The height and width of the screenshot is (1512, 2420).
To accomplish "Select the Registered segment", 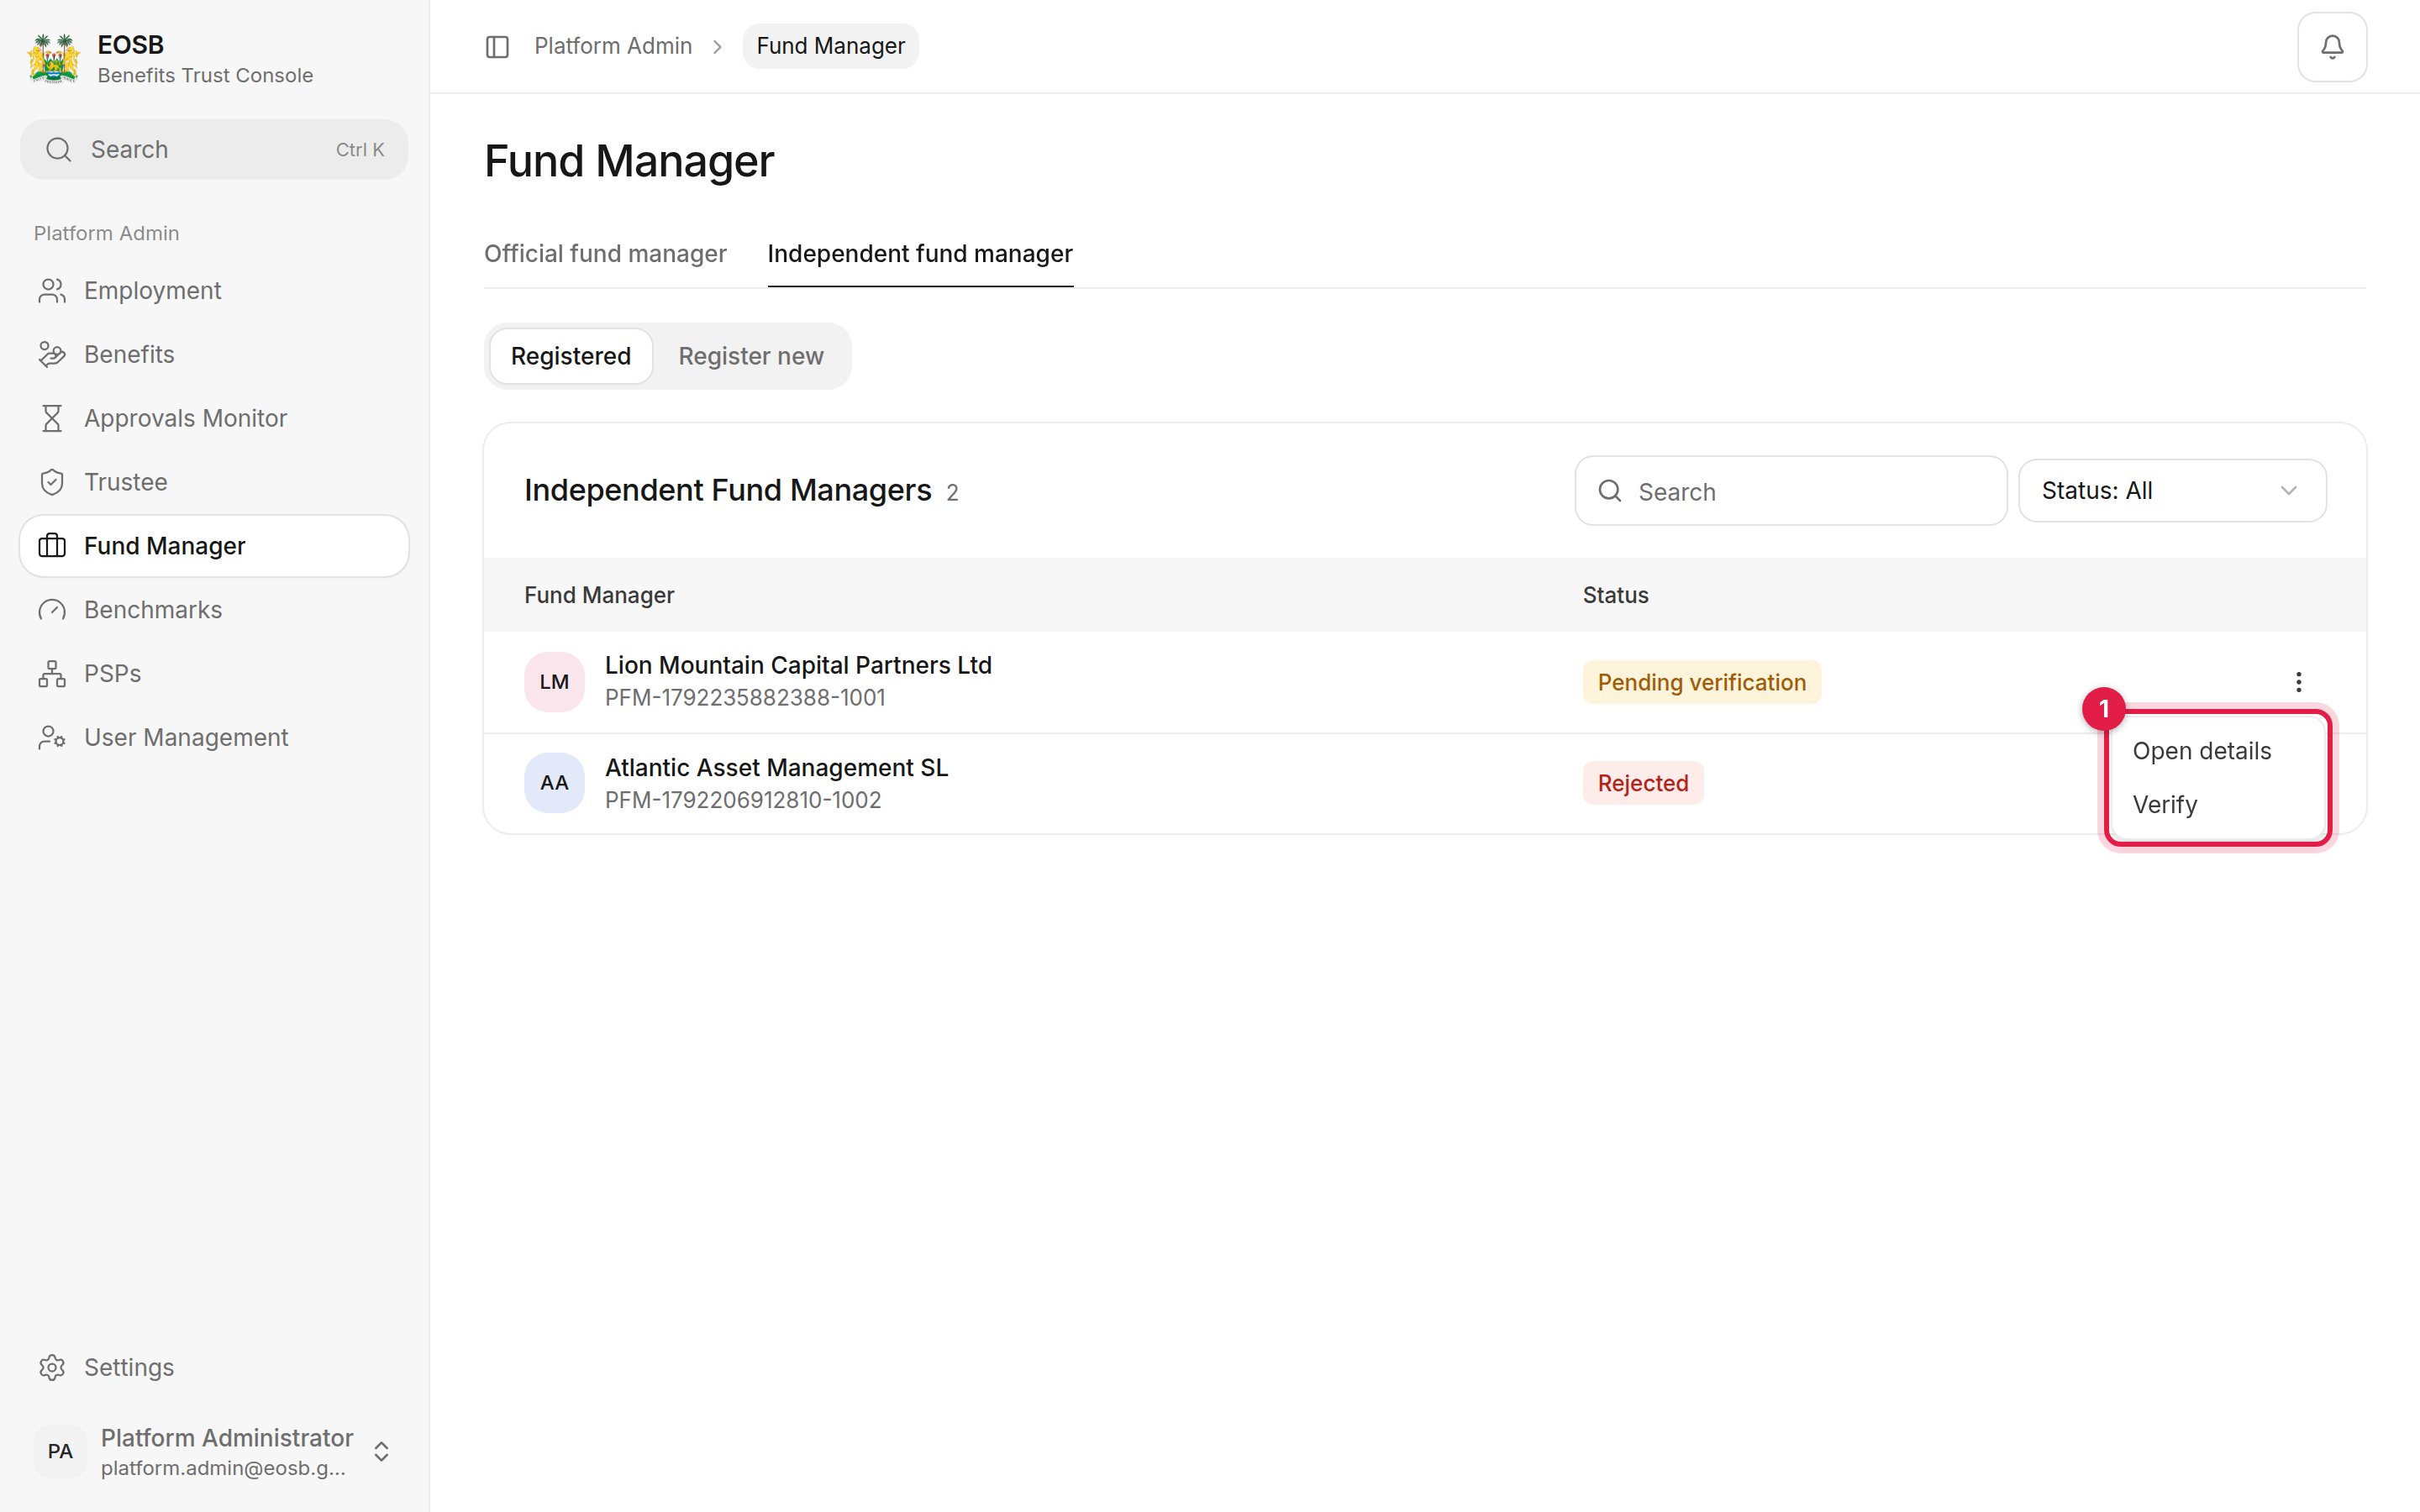I will coord(571,356).
